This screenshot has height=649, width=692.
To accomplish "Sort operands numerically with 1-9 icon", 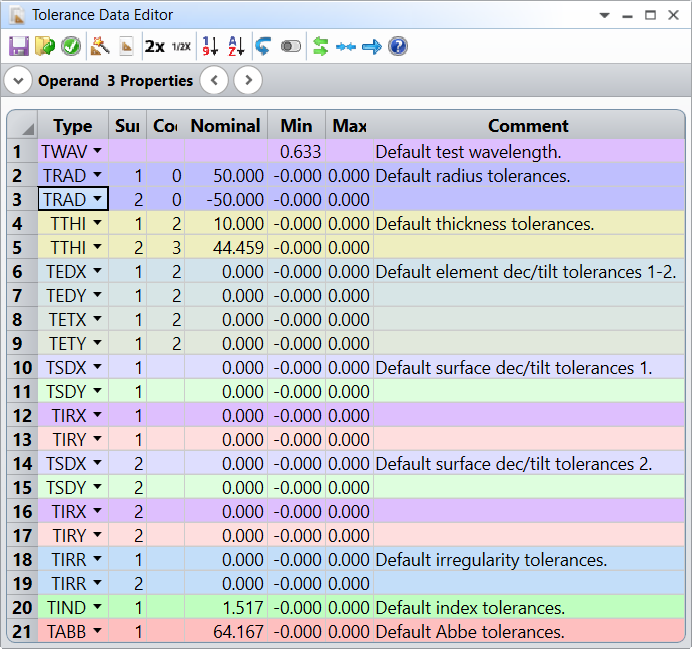I will [210, 46].
